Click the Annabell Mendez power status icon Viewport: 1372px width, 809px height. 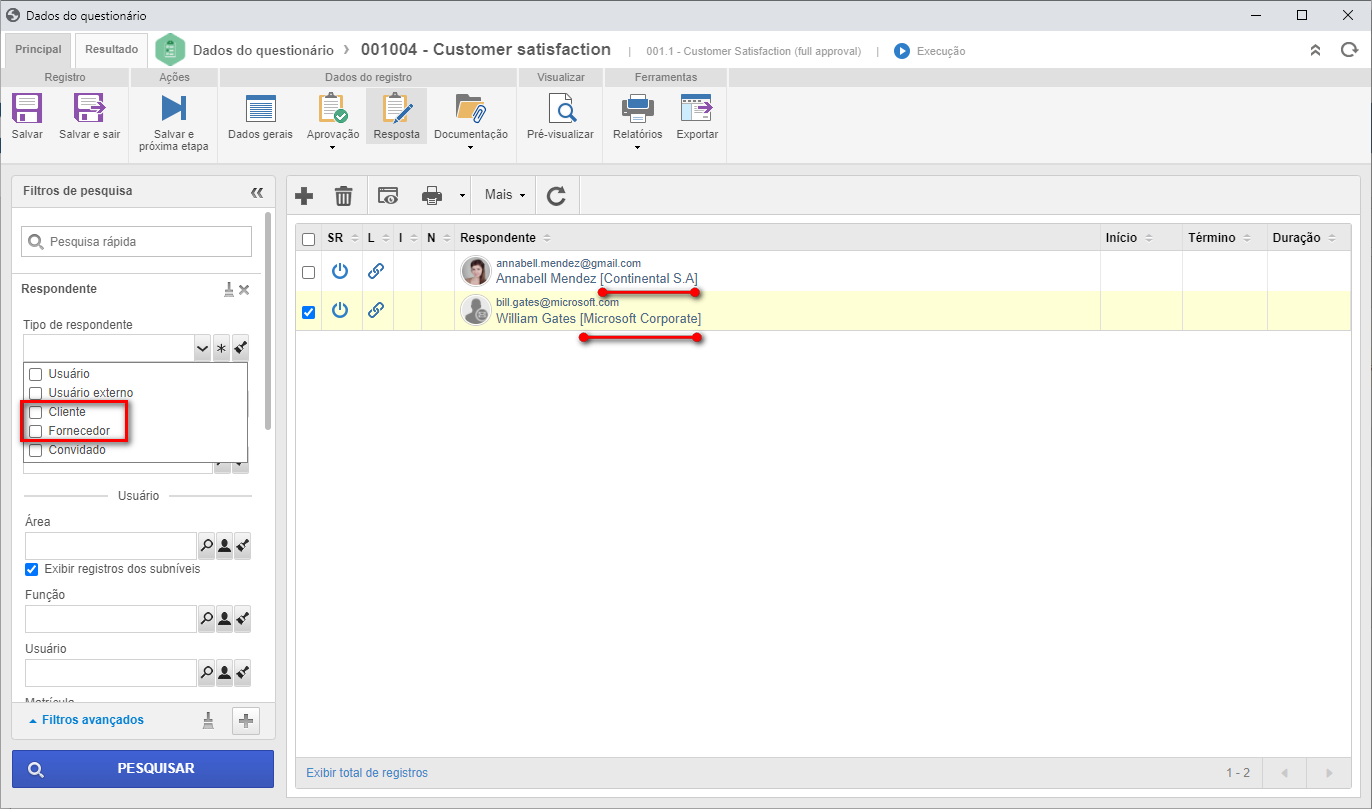coord(340,271)
